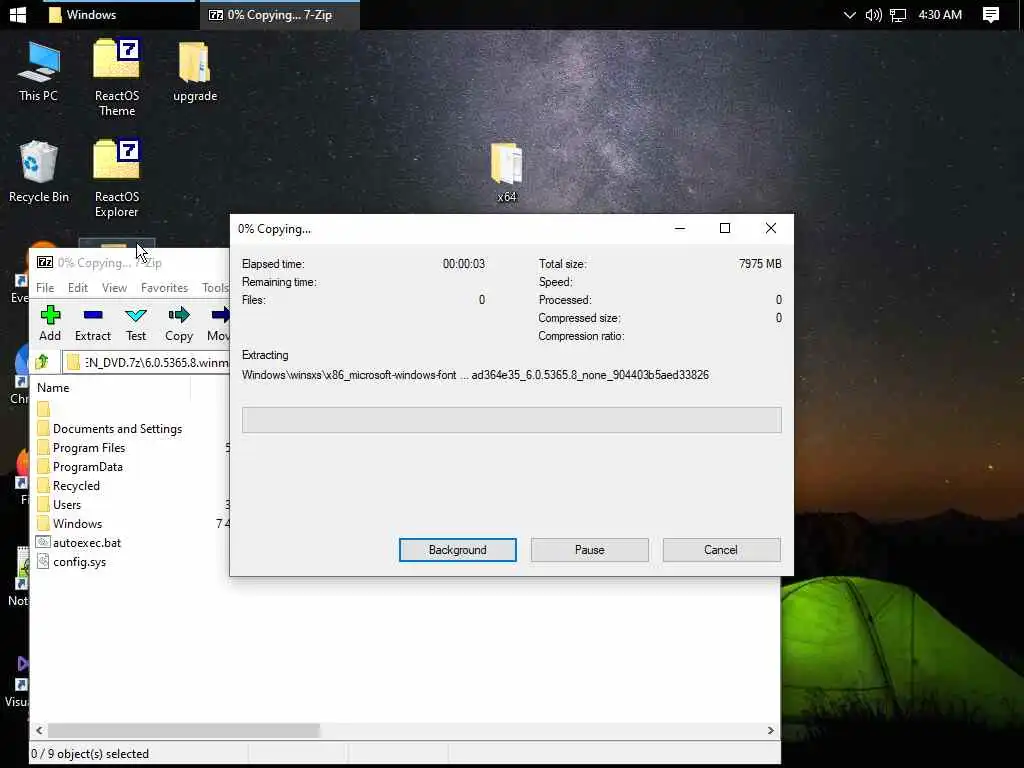Cancel the copying operation

[x=721, y=550]
